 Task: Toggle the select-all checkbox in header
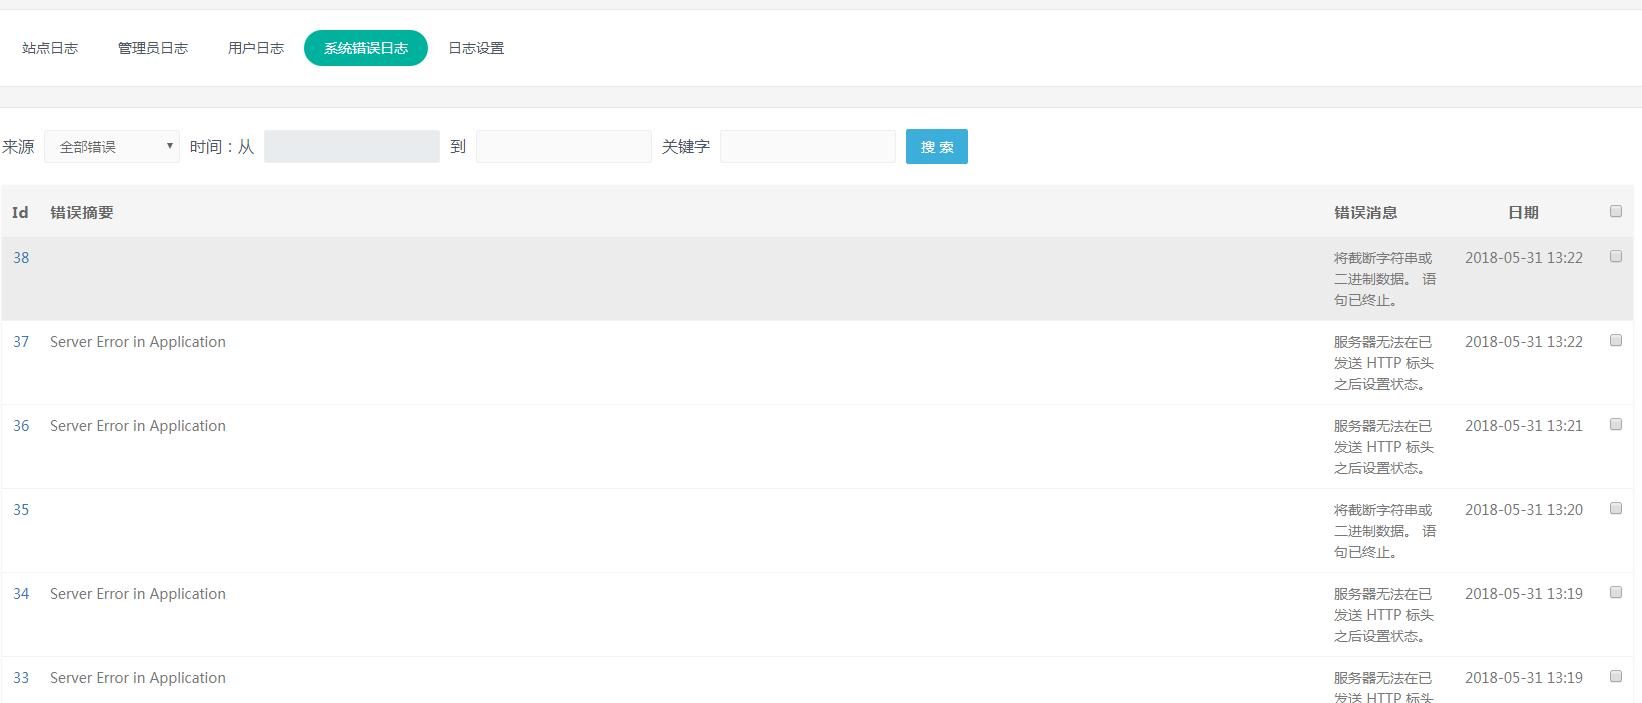pos(1616,211)
